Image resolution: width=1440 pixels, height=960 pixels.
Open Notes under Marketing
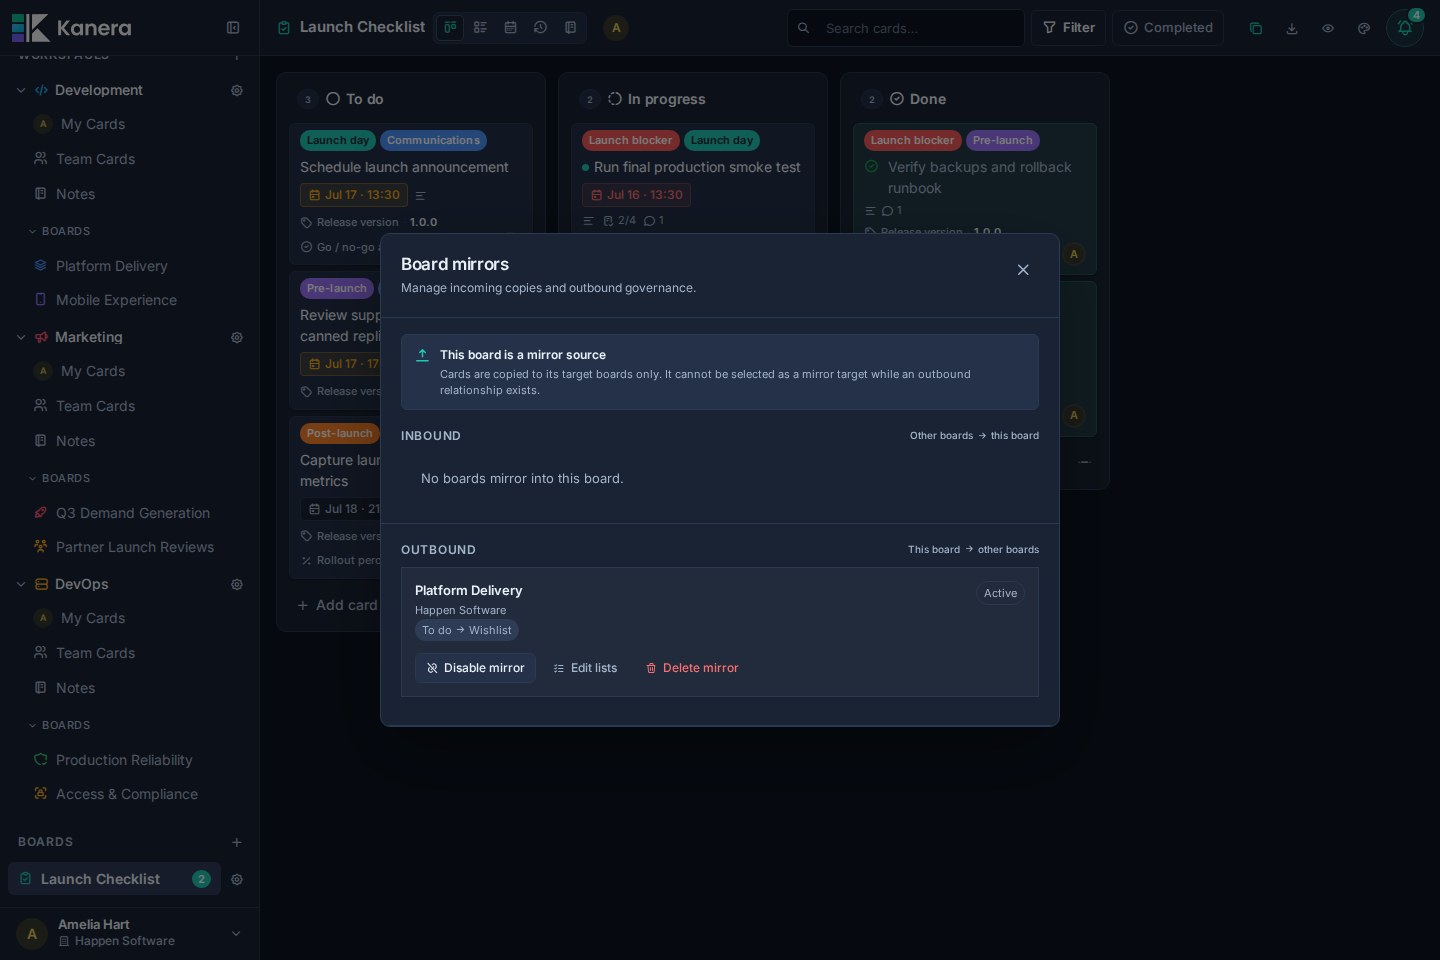pos(75,441)
